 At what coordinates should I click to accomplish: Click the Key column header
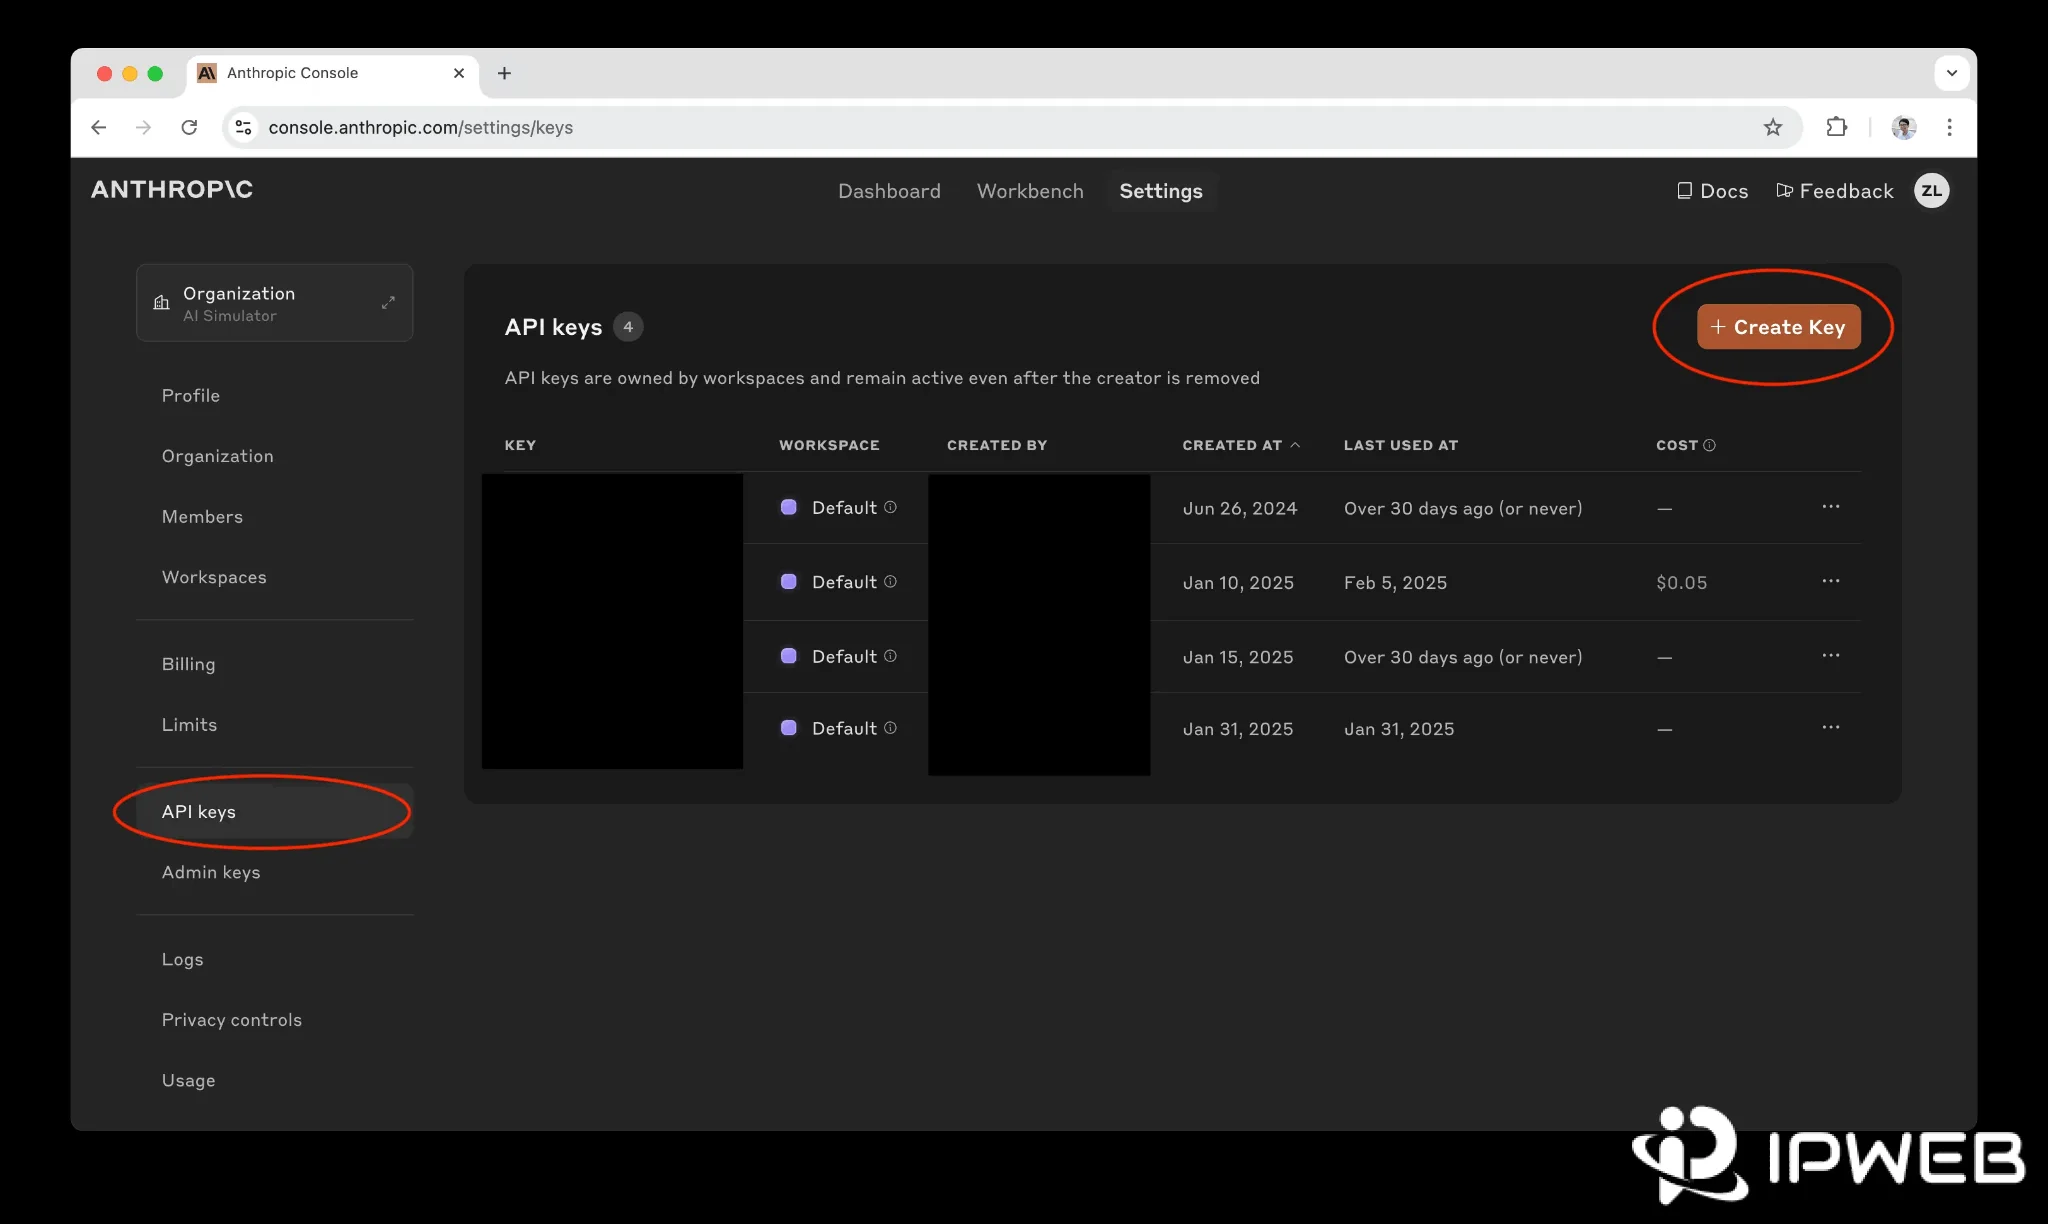point(520,445)
